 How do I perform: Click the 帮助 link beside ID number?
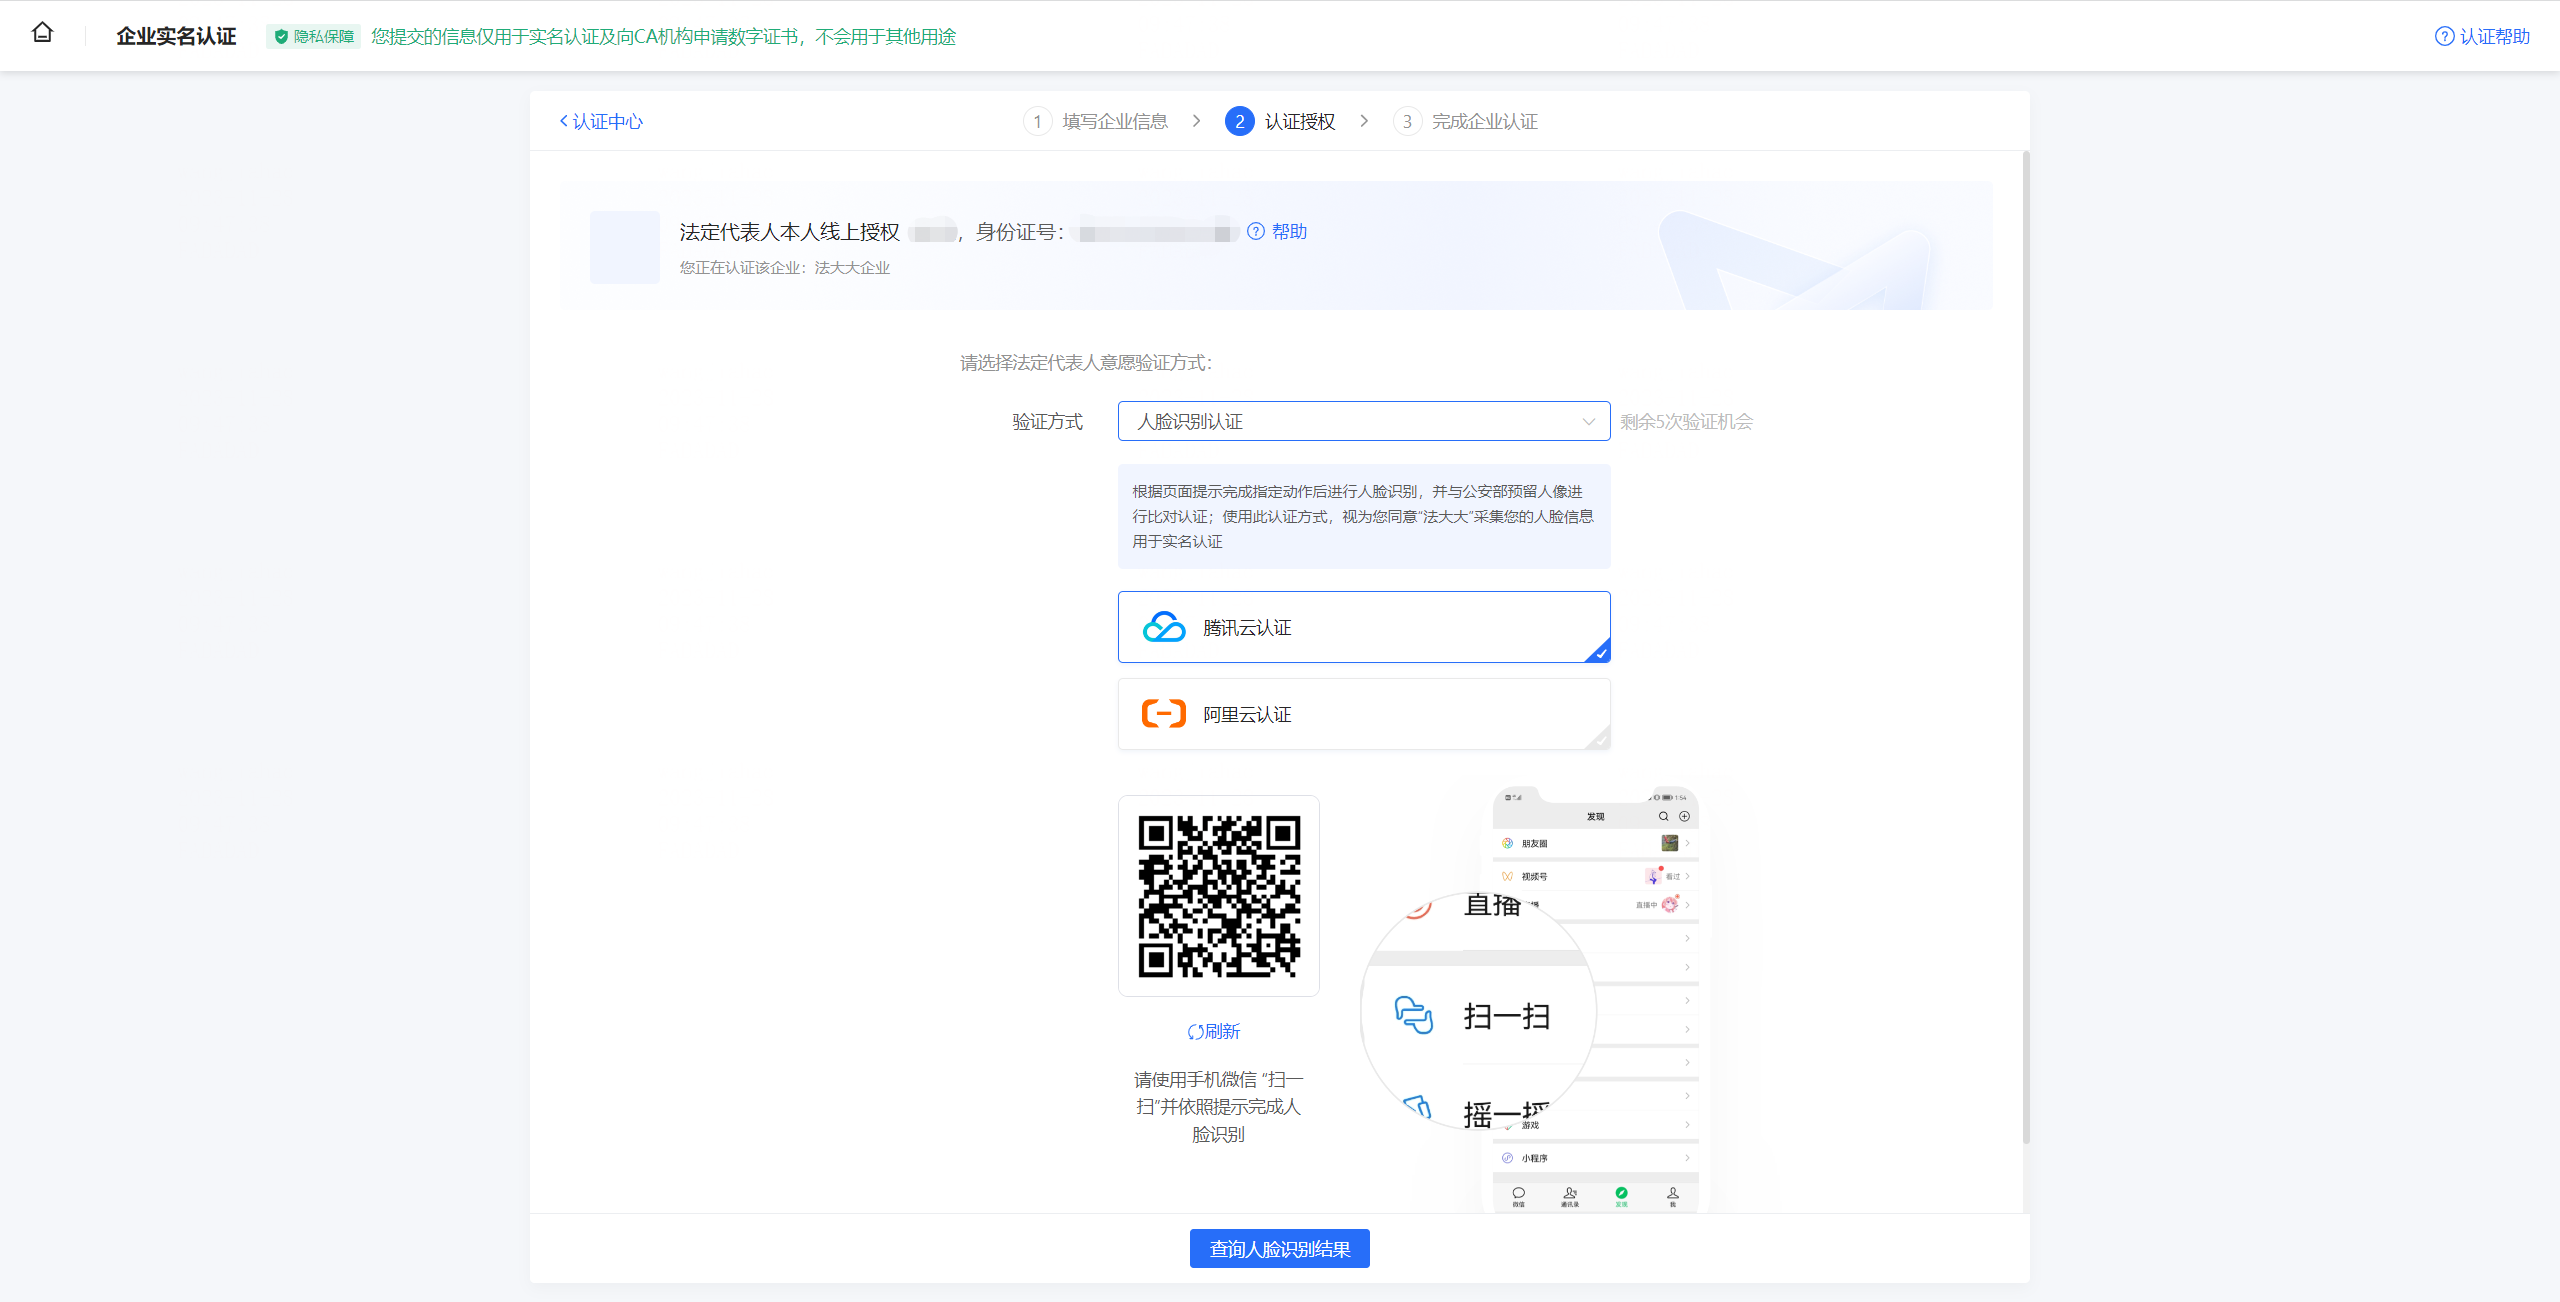pos(1289,231)
